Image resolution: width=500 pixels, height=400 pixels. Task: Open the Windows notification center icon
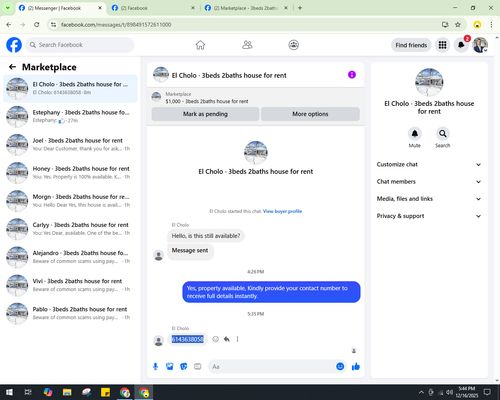[x=487, y=392]
